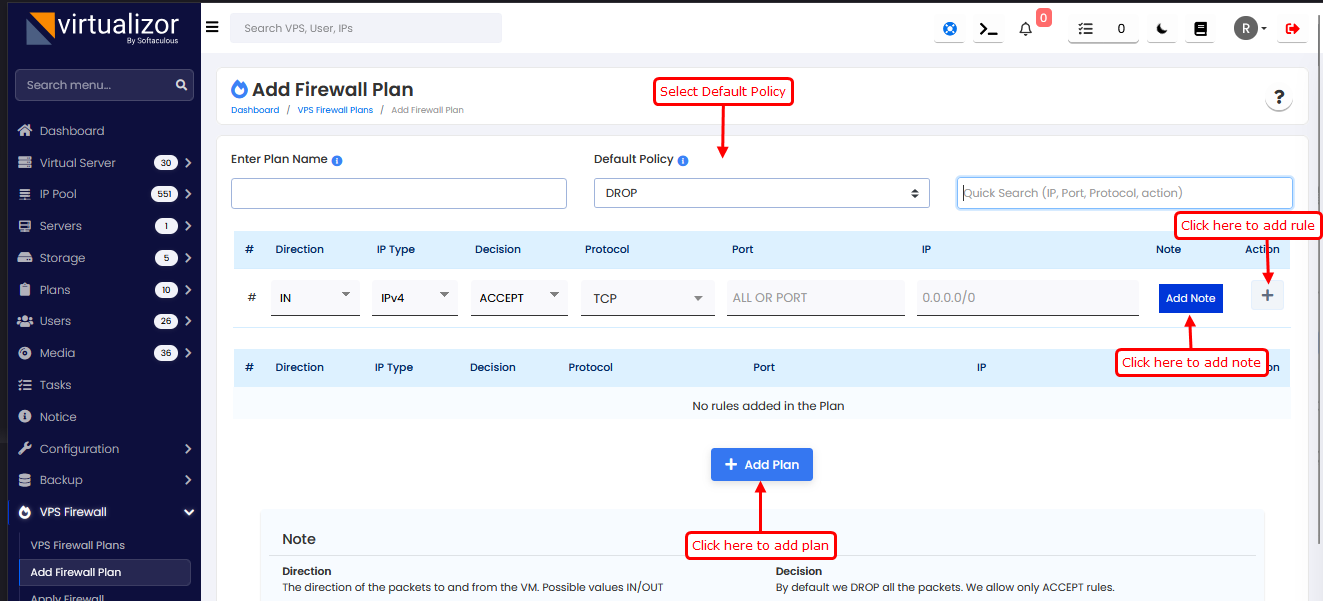
Task: Click the hamburger menu toggle icon
Action: pyautogui.click(x=212, y=27)
